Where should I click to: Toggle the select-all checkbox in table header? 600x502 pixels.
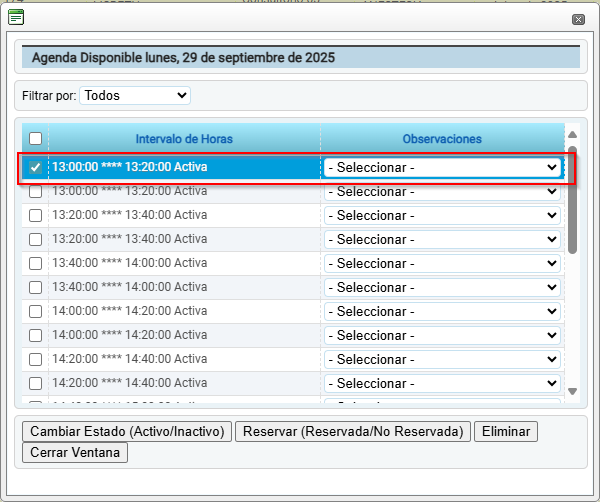36,139
